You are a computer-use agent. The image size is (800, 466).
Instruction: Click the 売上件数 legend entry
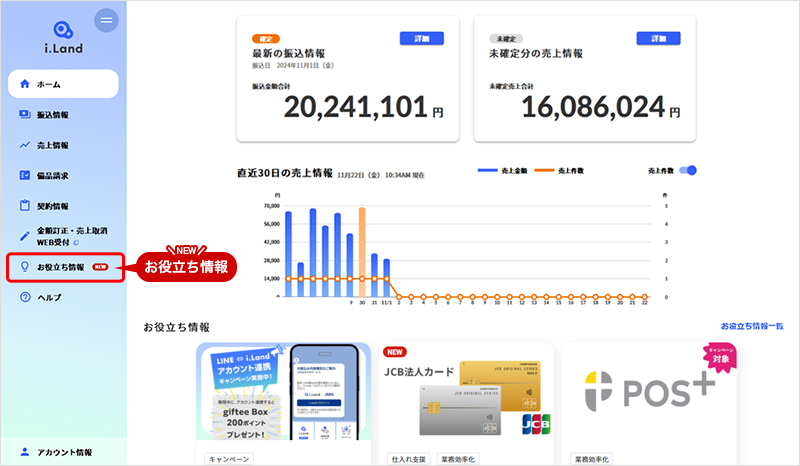coord(559,170)
